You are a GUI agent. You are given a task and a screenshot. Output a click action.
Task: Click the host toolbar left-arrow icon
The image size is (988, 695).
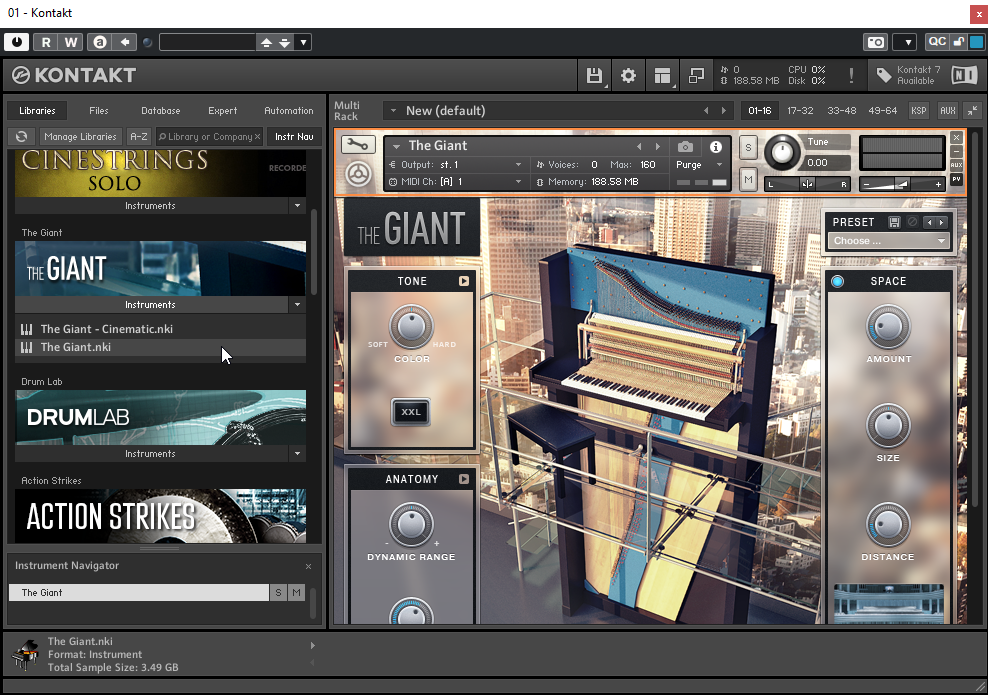(125, 42)
